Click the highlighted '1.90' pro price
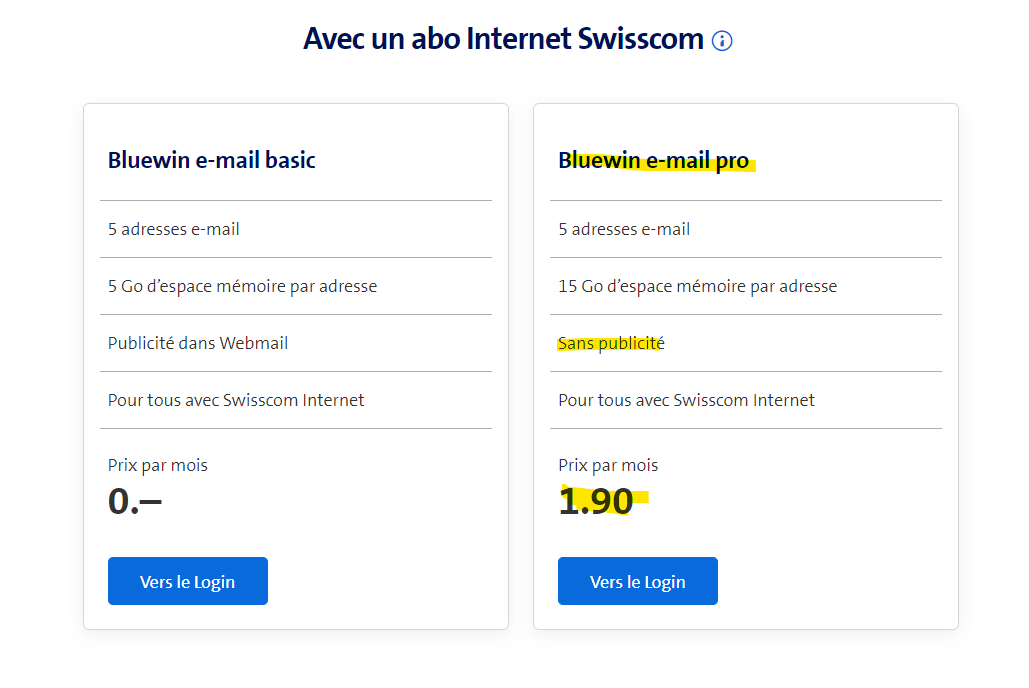This screenshot has height=688, width=1029. pyautogui.click(x=596, y=501)
